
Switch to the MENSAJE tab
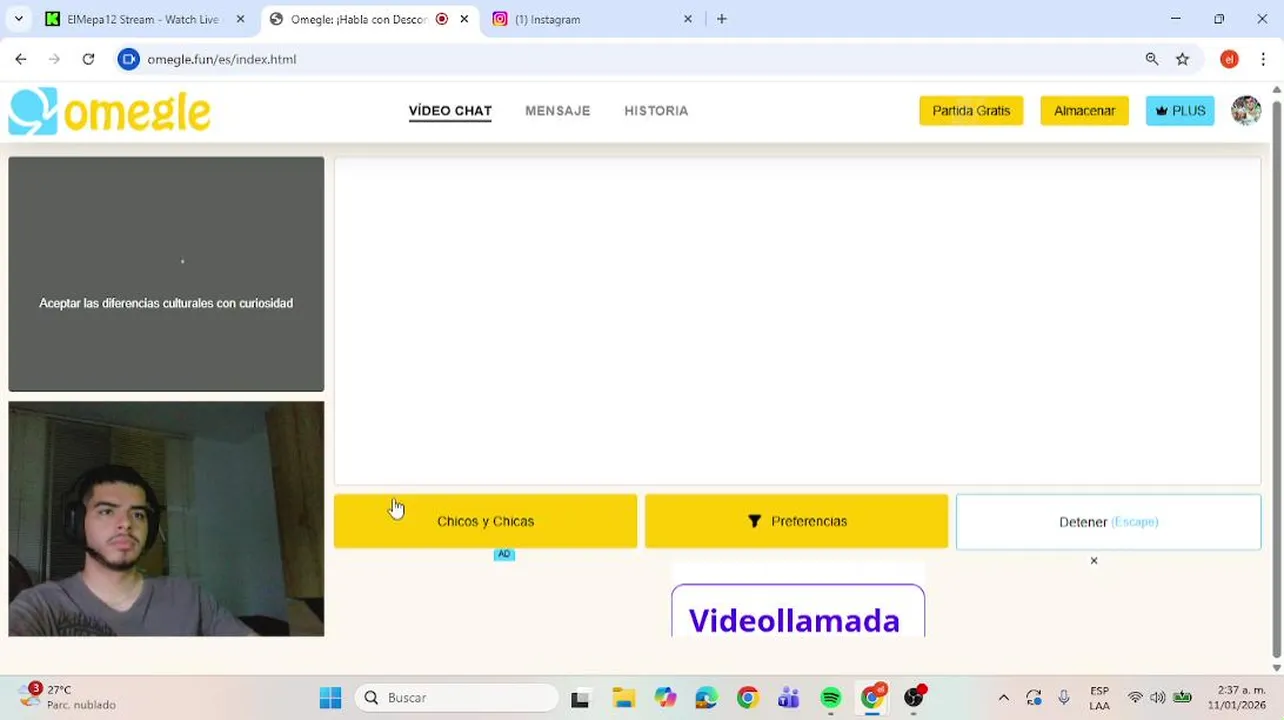558,111
